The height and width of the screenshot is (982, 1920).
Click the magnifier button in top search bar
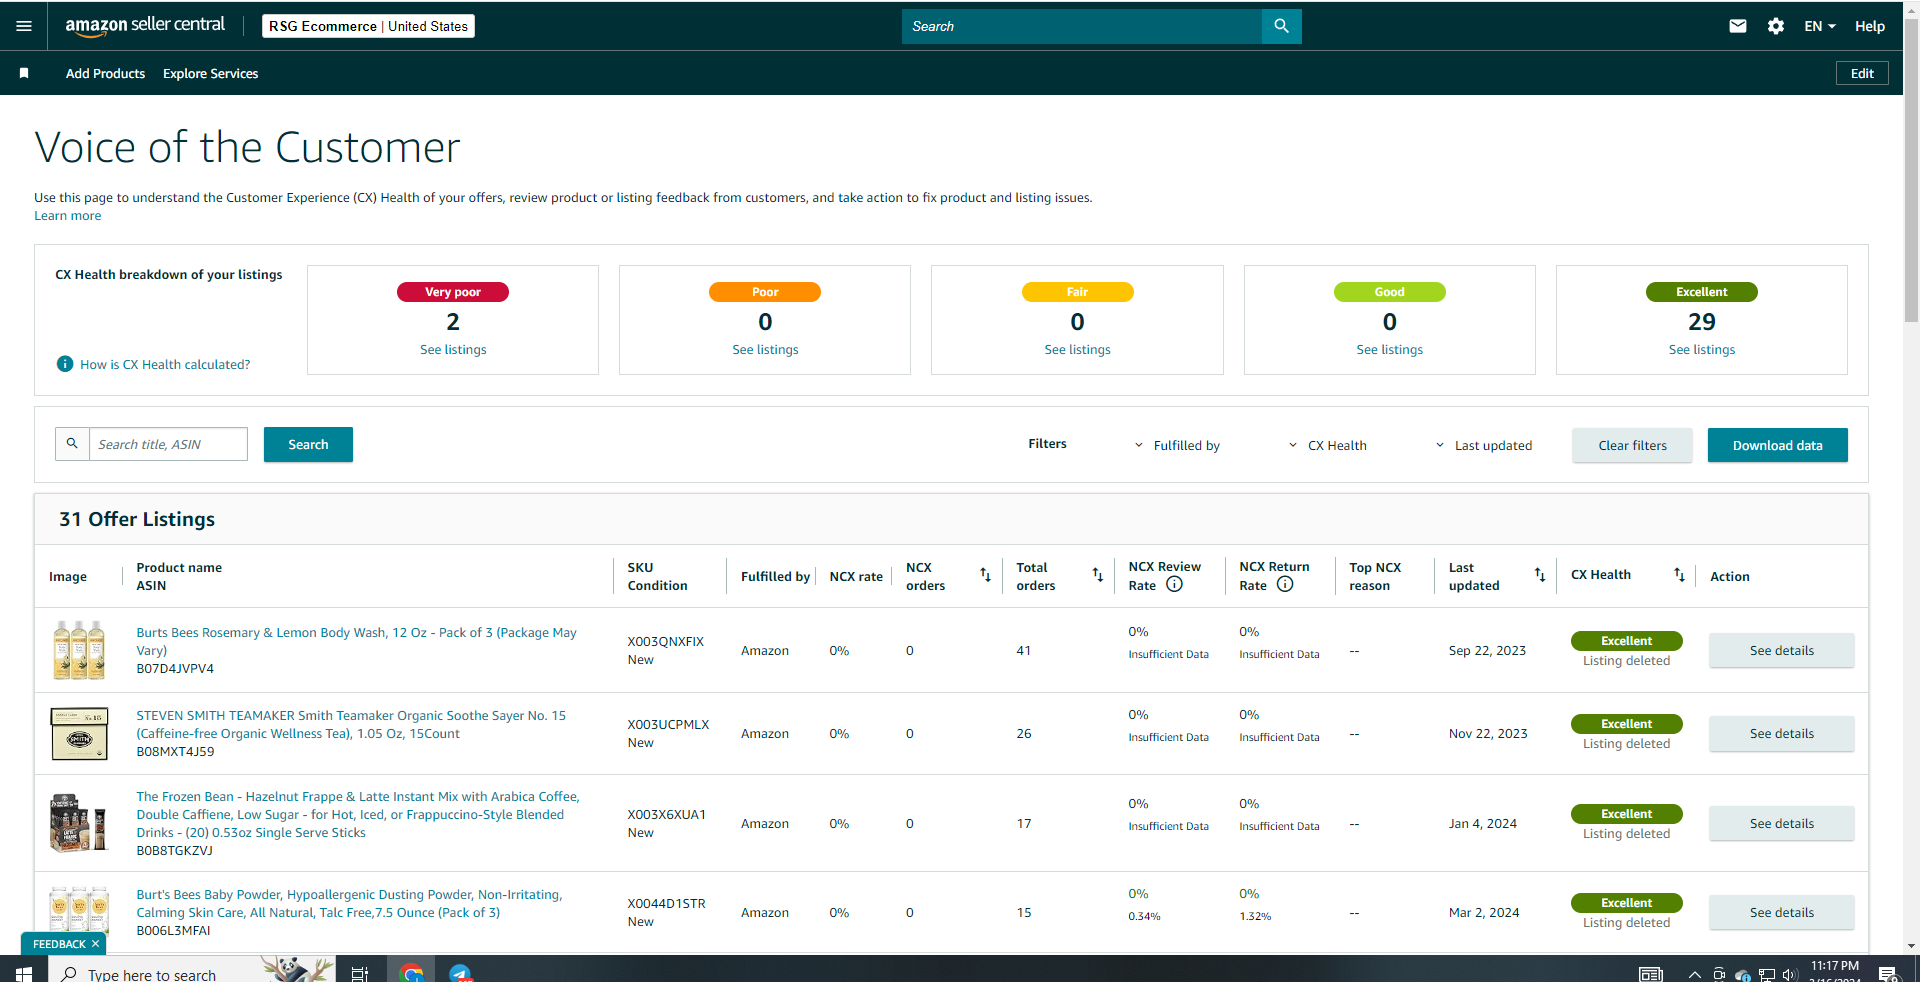point(1281,26)
